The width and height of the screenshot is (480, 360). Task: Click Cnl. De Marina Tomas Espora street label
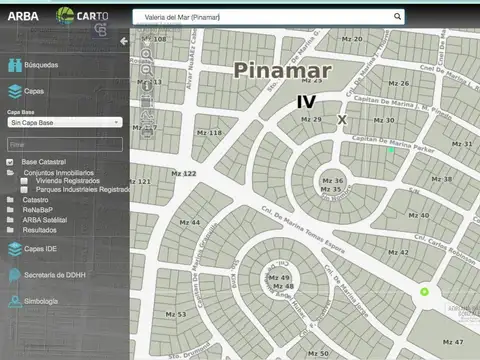303,229
